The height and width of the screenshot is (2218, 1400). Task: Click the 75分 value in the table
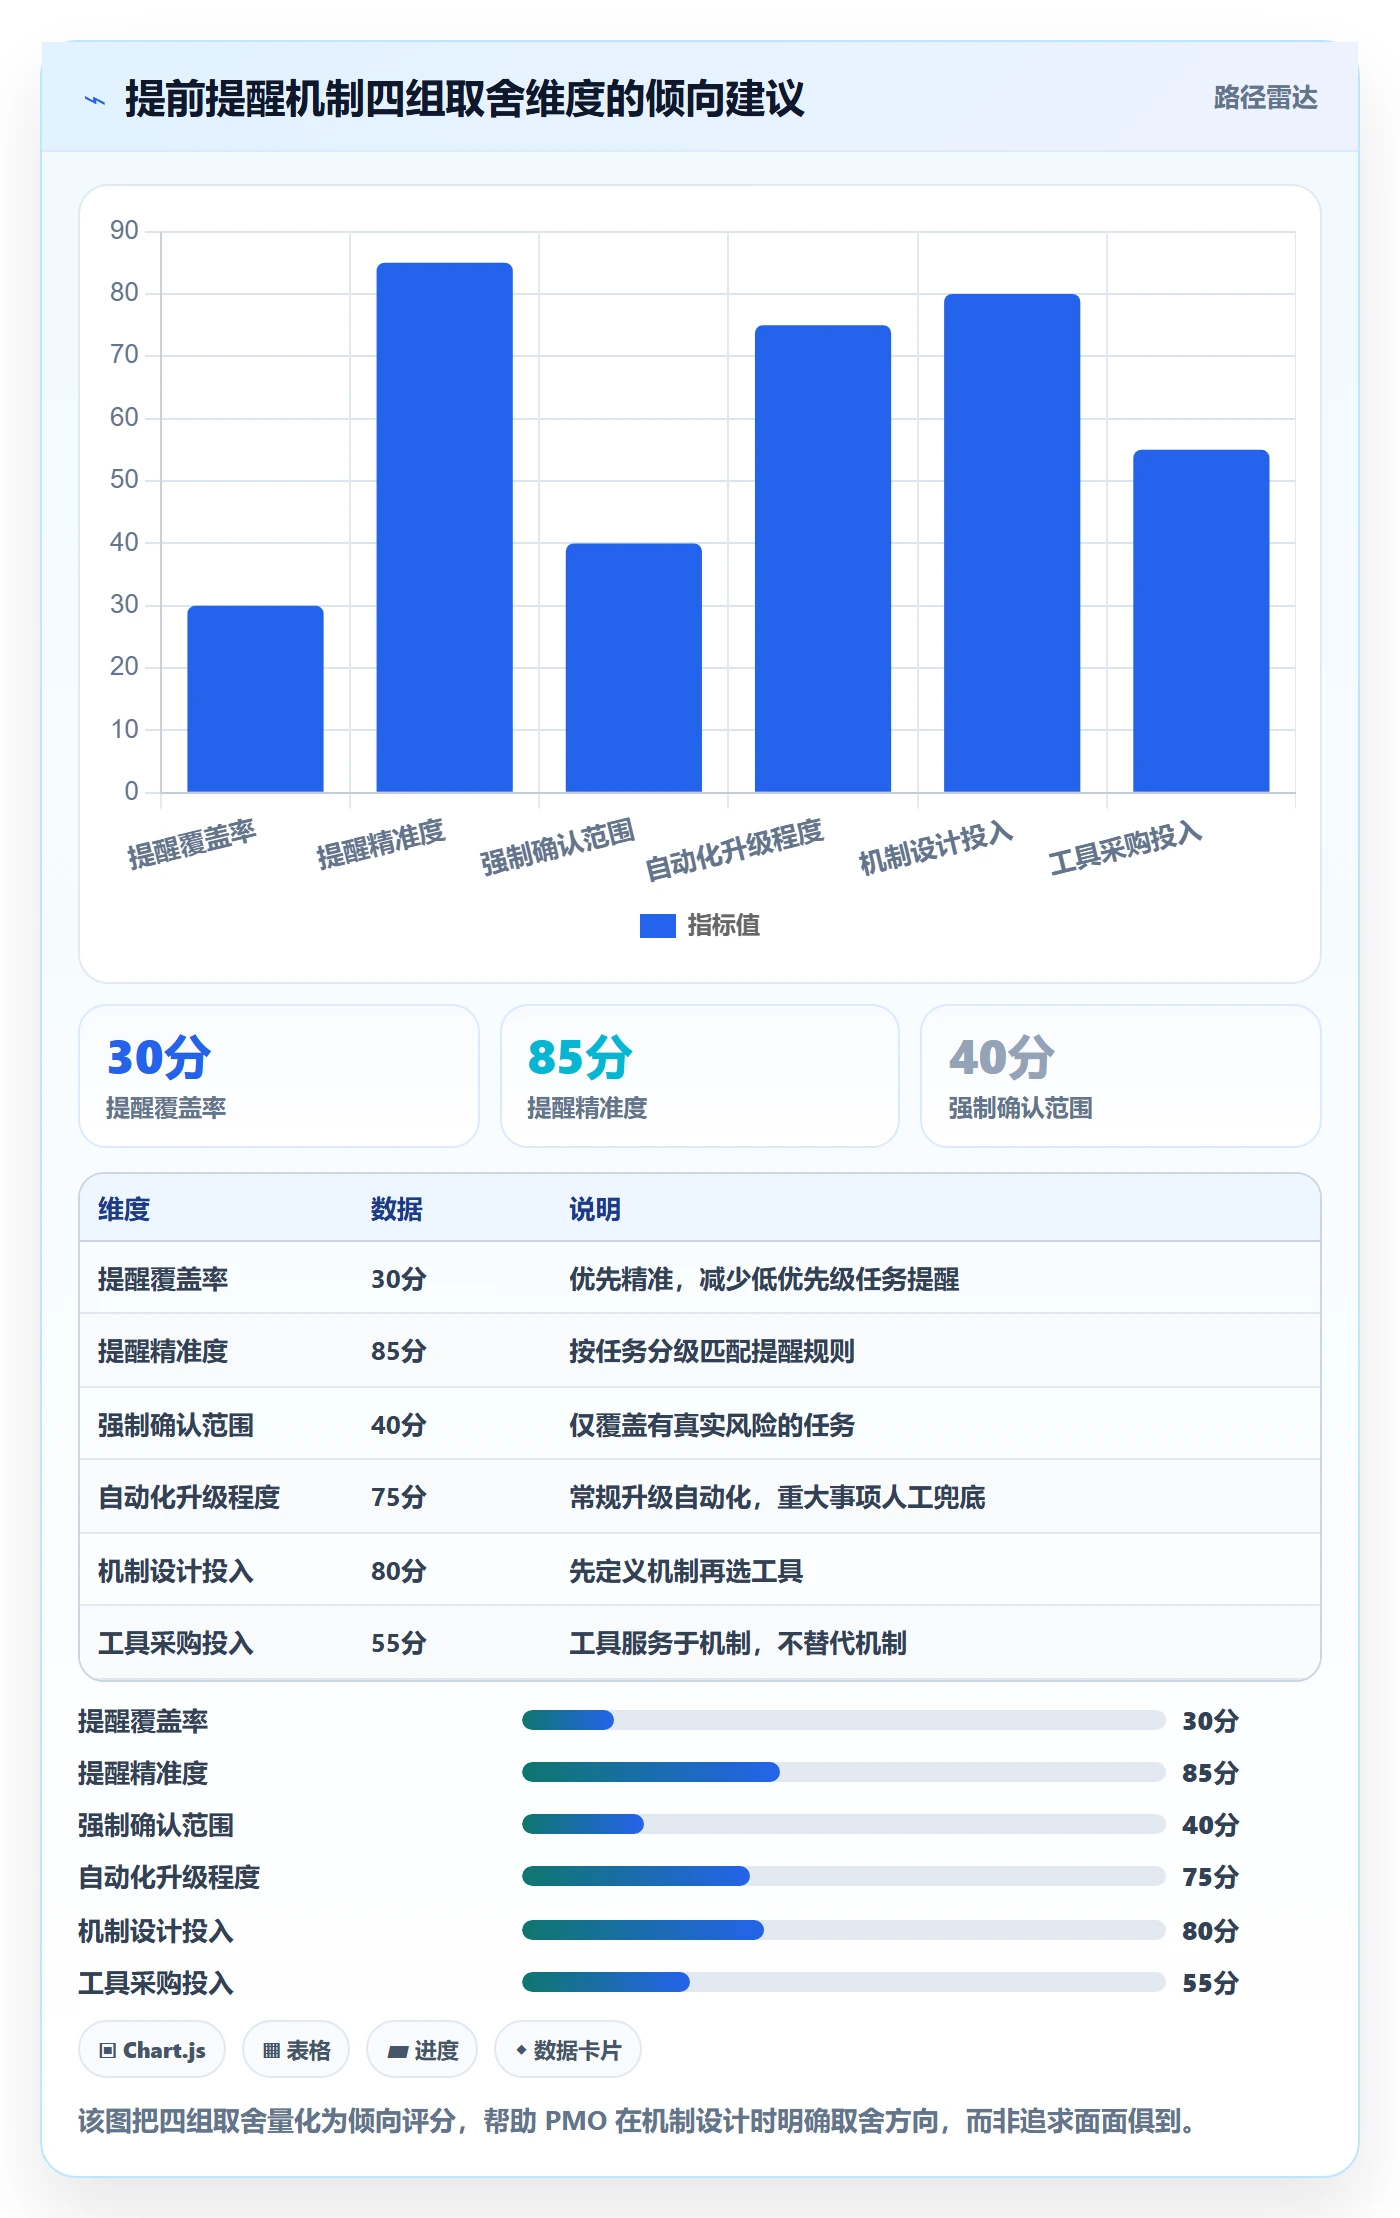[399, 1497]
